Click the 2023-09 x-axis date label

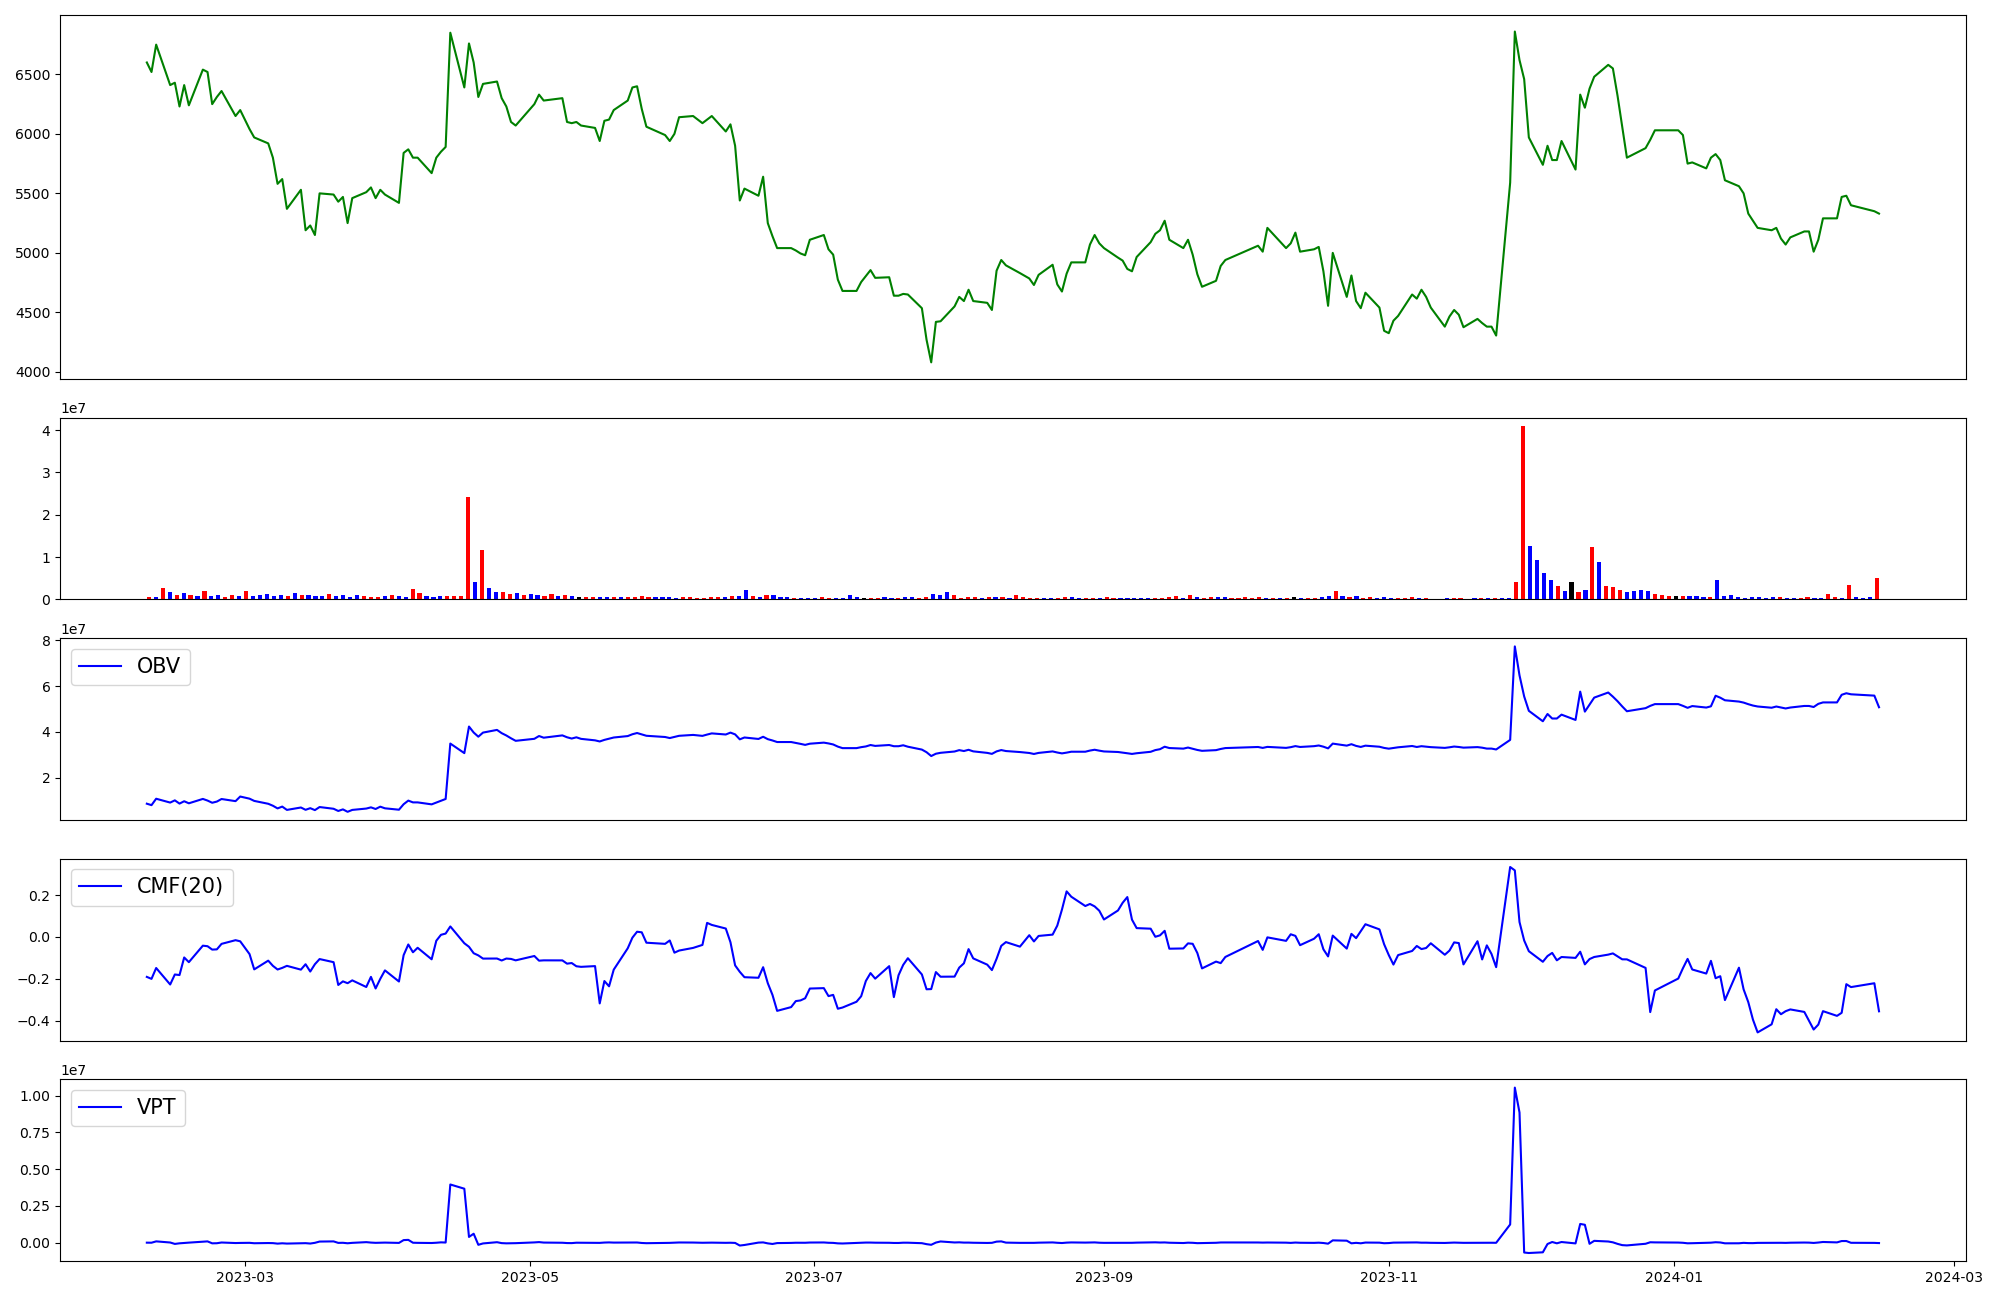(x=1104, y=1277)
